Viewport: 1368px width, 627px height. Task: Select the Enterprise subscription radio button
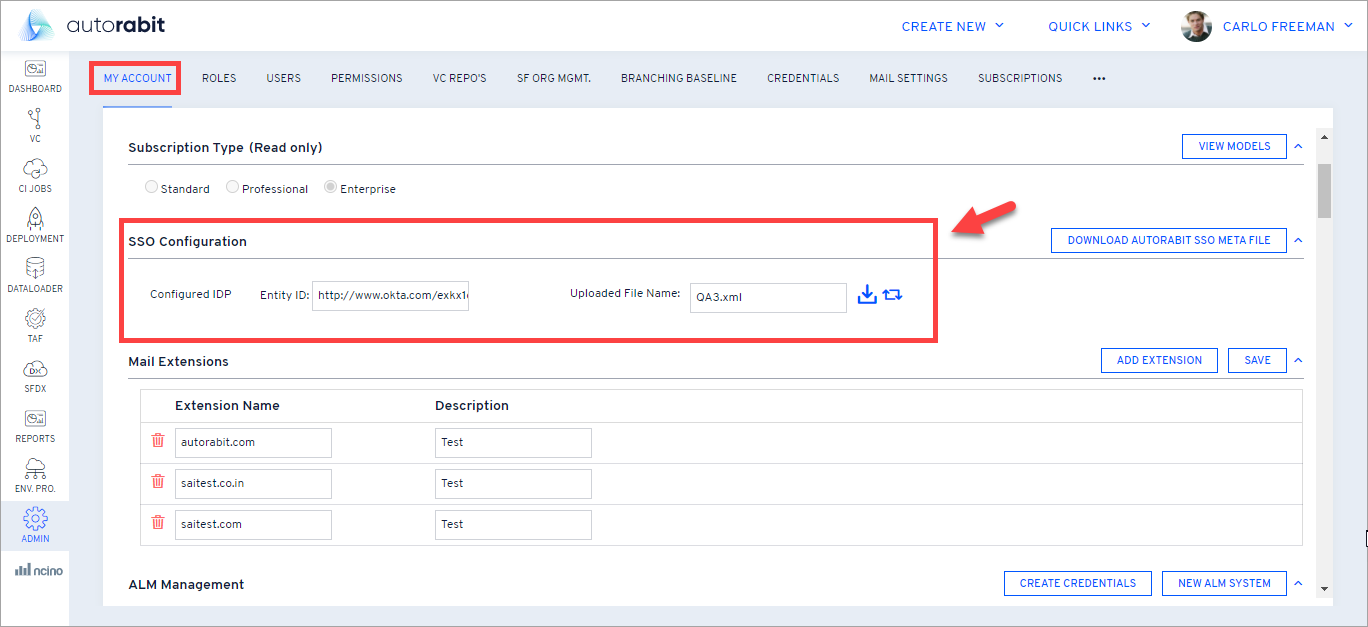(x=330, y=187)
